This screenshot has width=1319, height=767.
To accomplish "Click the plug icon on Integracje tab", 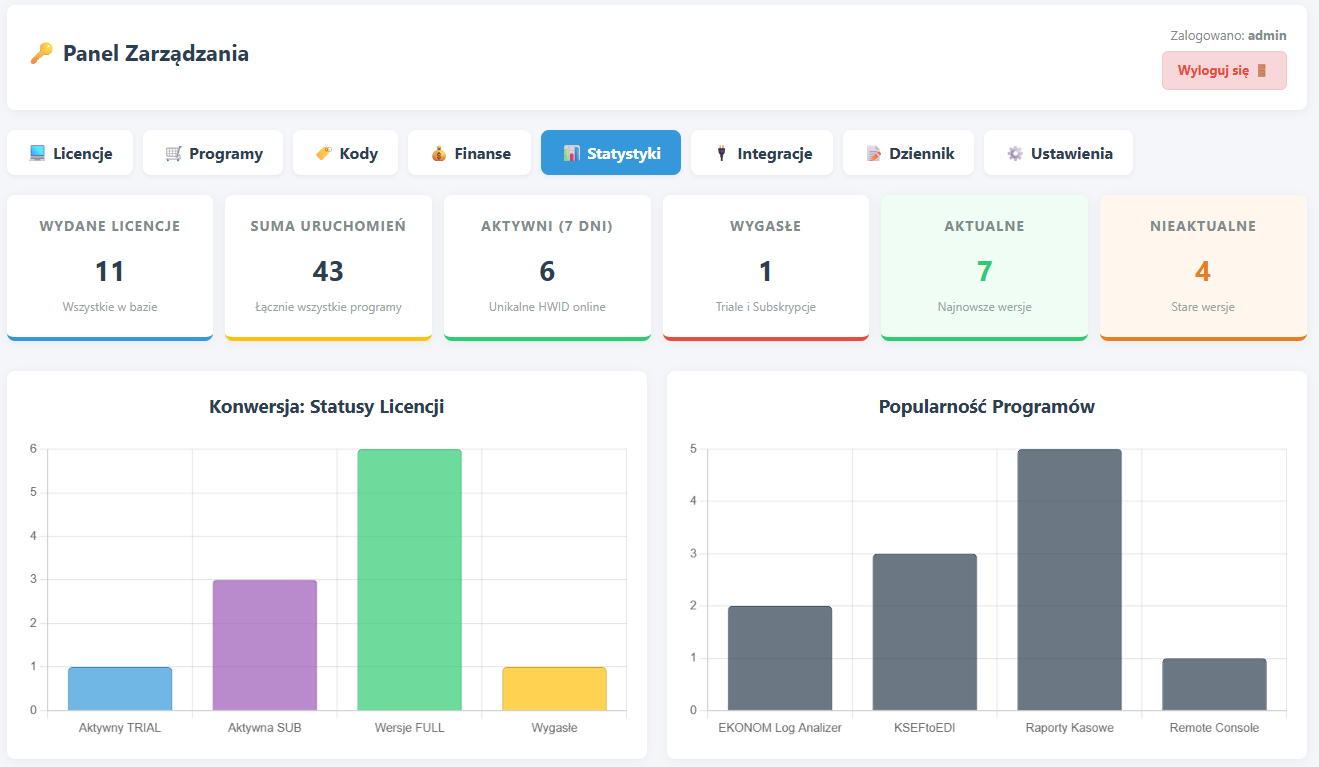I will [x=721, y=153].
